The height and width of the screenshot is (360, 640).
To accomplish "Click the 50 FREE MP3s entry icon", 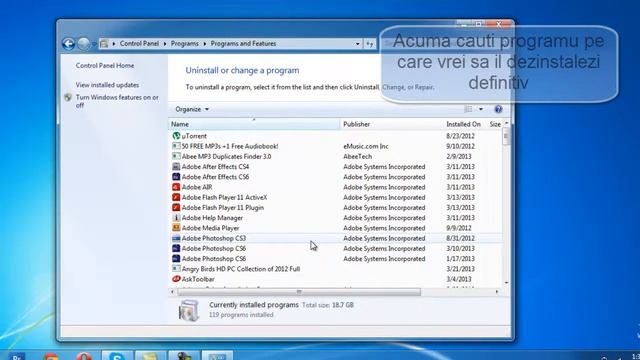I will (x=176, y=146).
